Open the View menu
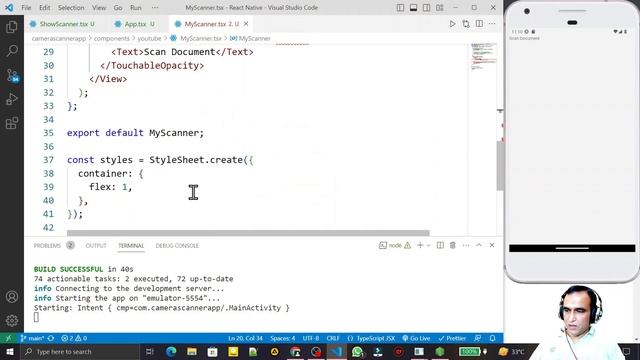 coord(99,8)
